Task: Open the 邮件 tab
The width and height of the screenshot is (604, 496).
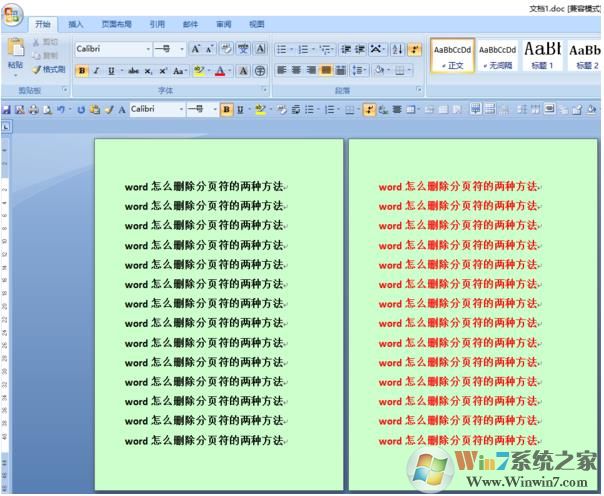Action: click(190, 24)
